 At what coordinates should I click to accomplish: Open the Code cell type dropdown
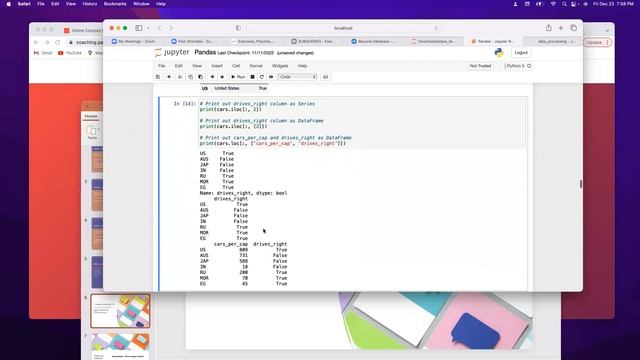(298, 77)
